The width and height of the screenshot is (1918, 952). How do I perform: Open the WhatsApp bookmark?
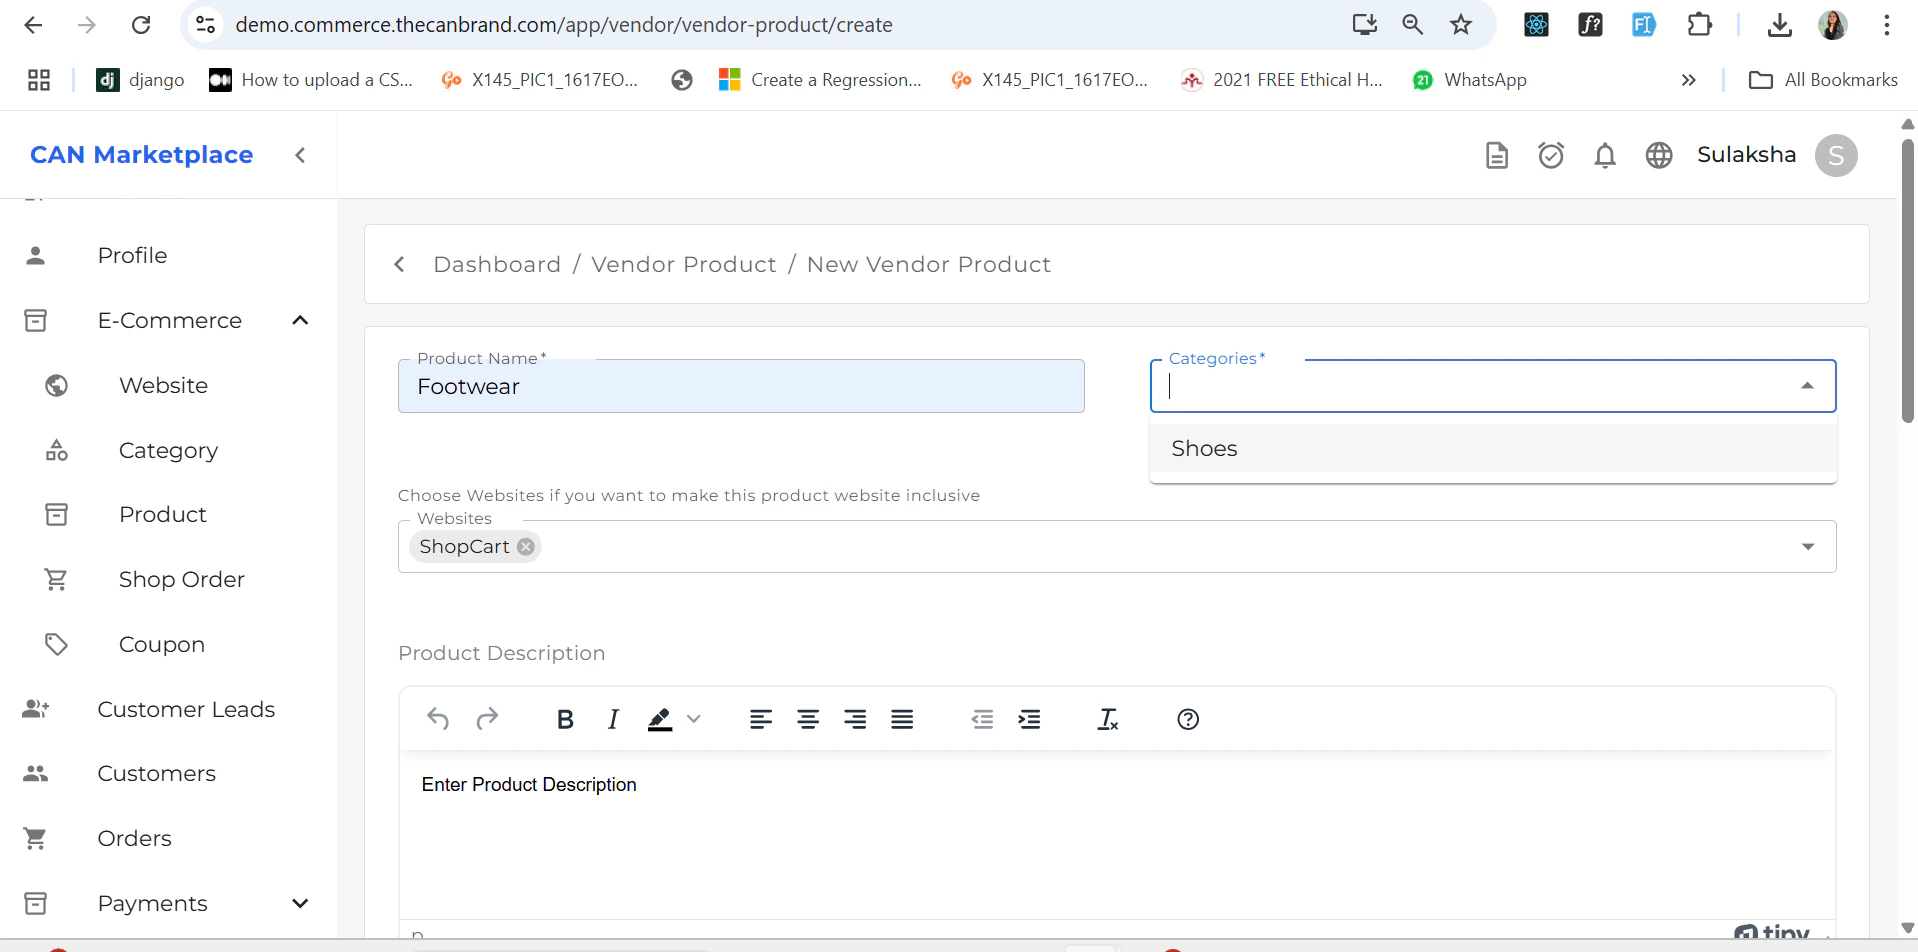[1469, 80]
